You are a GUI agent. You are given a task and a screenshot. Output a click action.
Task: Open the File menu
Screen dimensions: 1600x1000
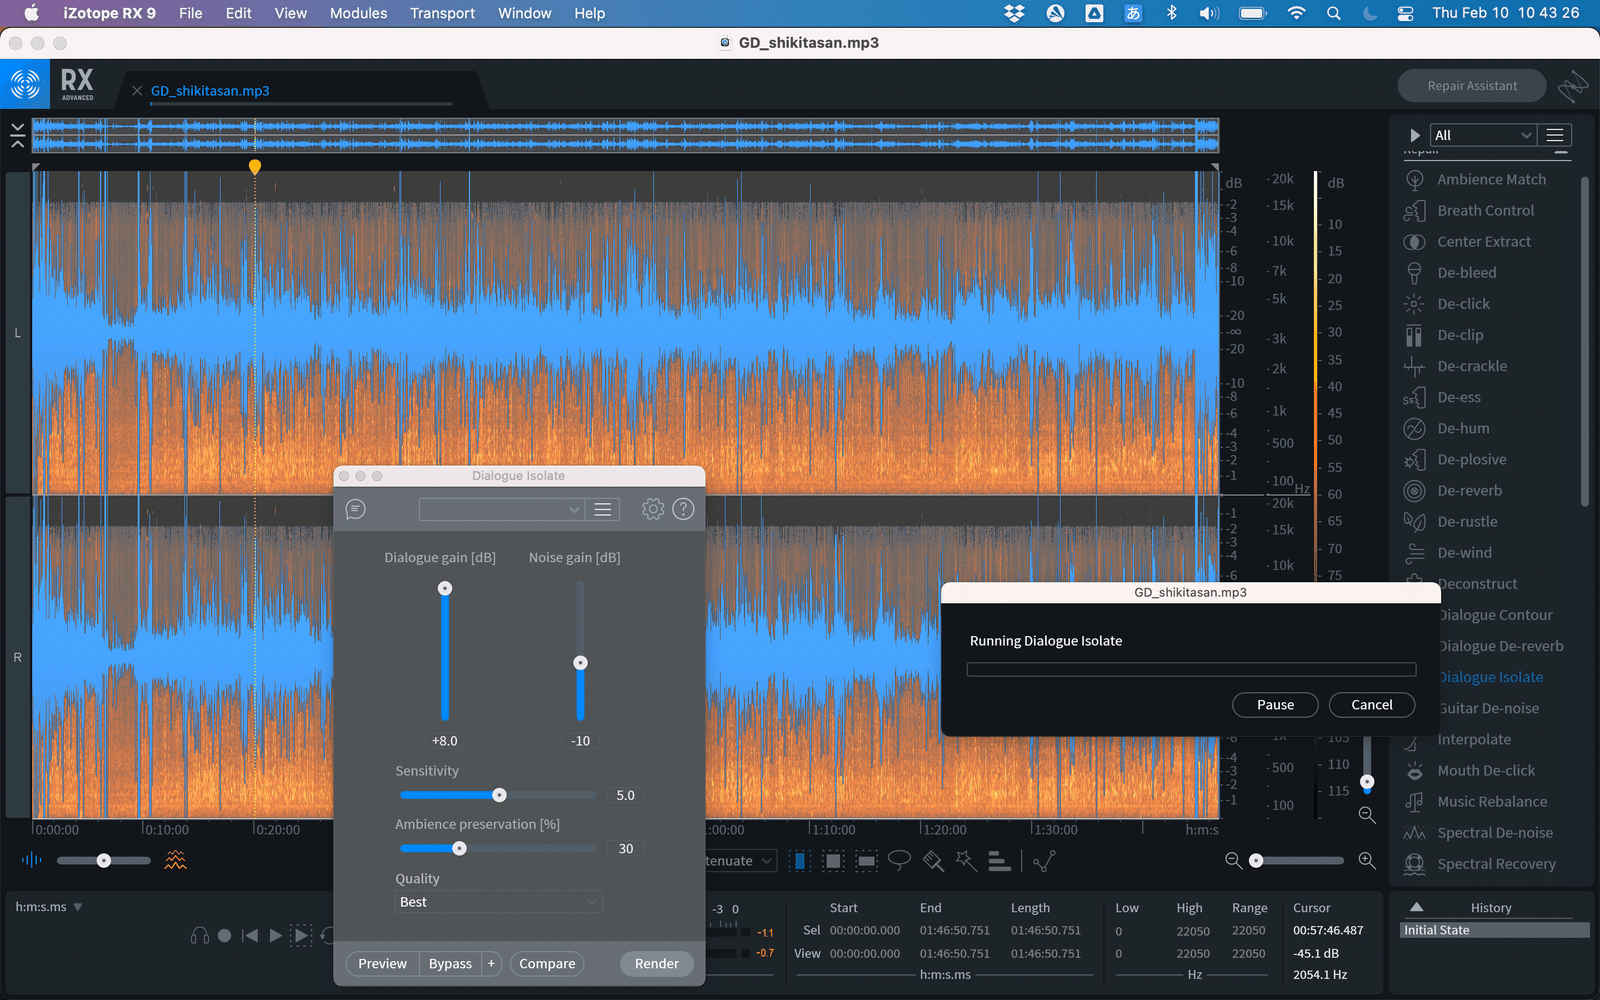tap(190, 13)
